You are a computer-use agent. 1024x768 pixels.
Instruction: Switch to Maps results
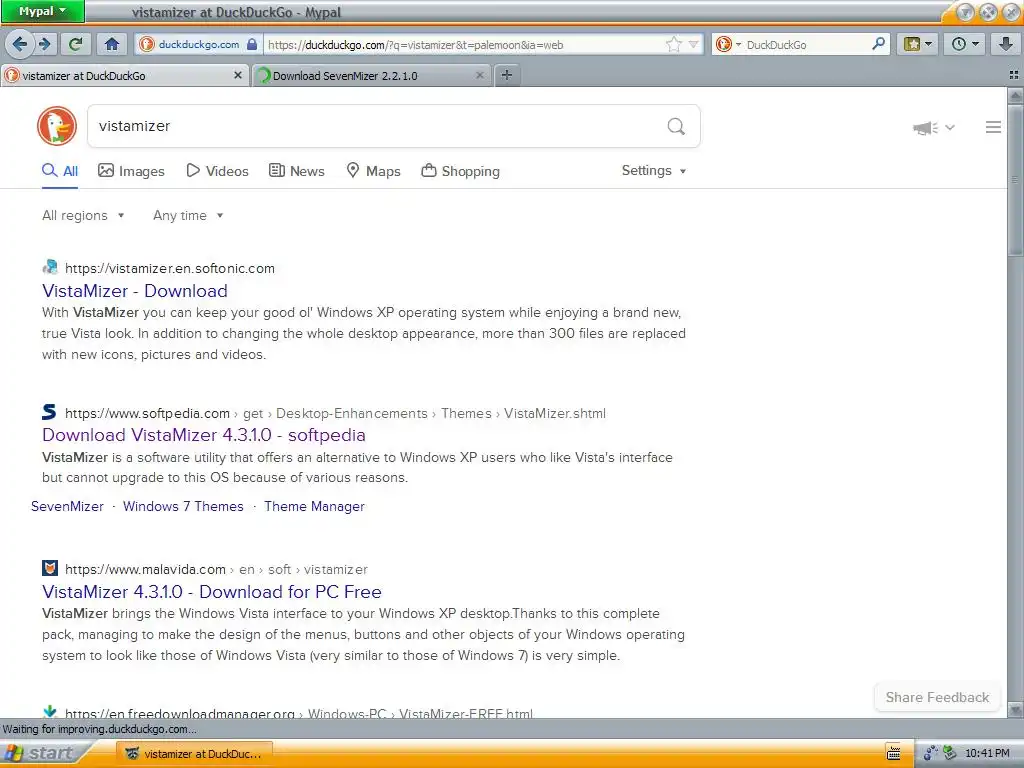pyautogui.click(x=373, y=171)
